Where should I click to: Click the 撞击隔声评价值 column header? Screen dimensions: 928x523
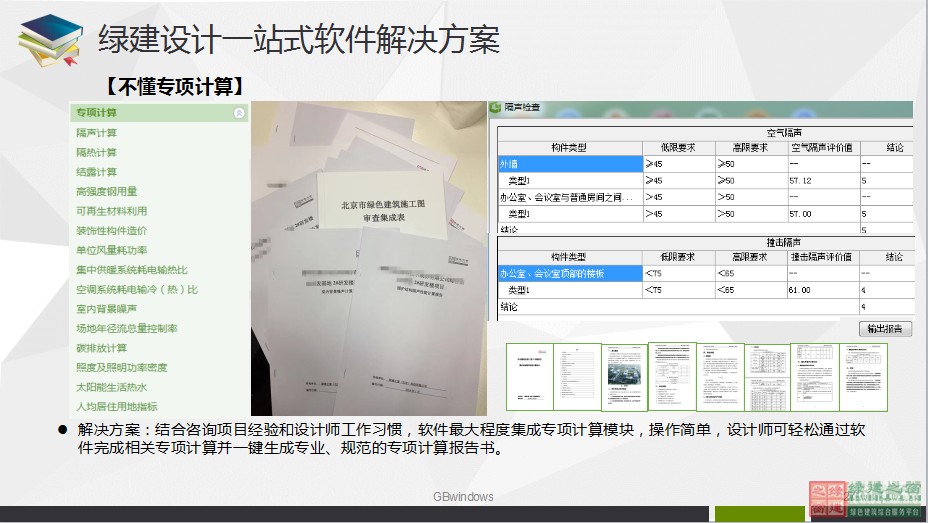(x=824, y=257)
